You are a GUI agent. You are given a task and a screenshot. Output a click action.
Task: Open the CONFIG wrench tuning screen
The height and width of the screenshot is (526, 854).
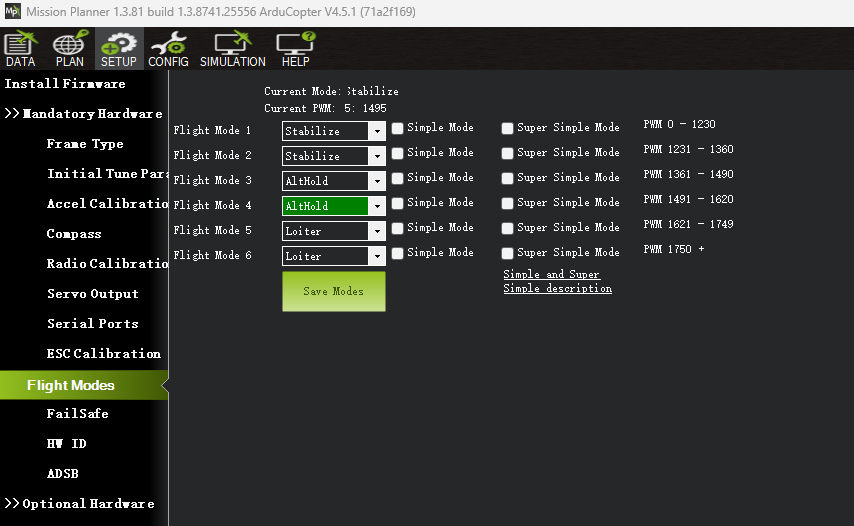point(168,49)
